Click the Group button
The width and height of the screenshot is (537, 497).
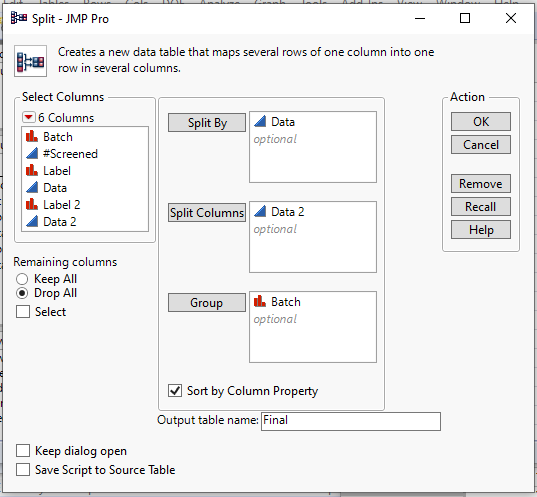pyautogui.click(x=207, y=303)
